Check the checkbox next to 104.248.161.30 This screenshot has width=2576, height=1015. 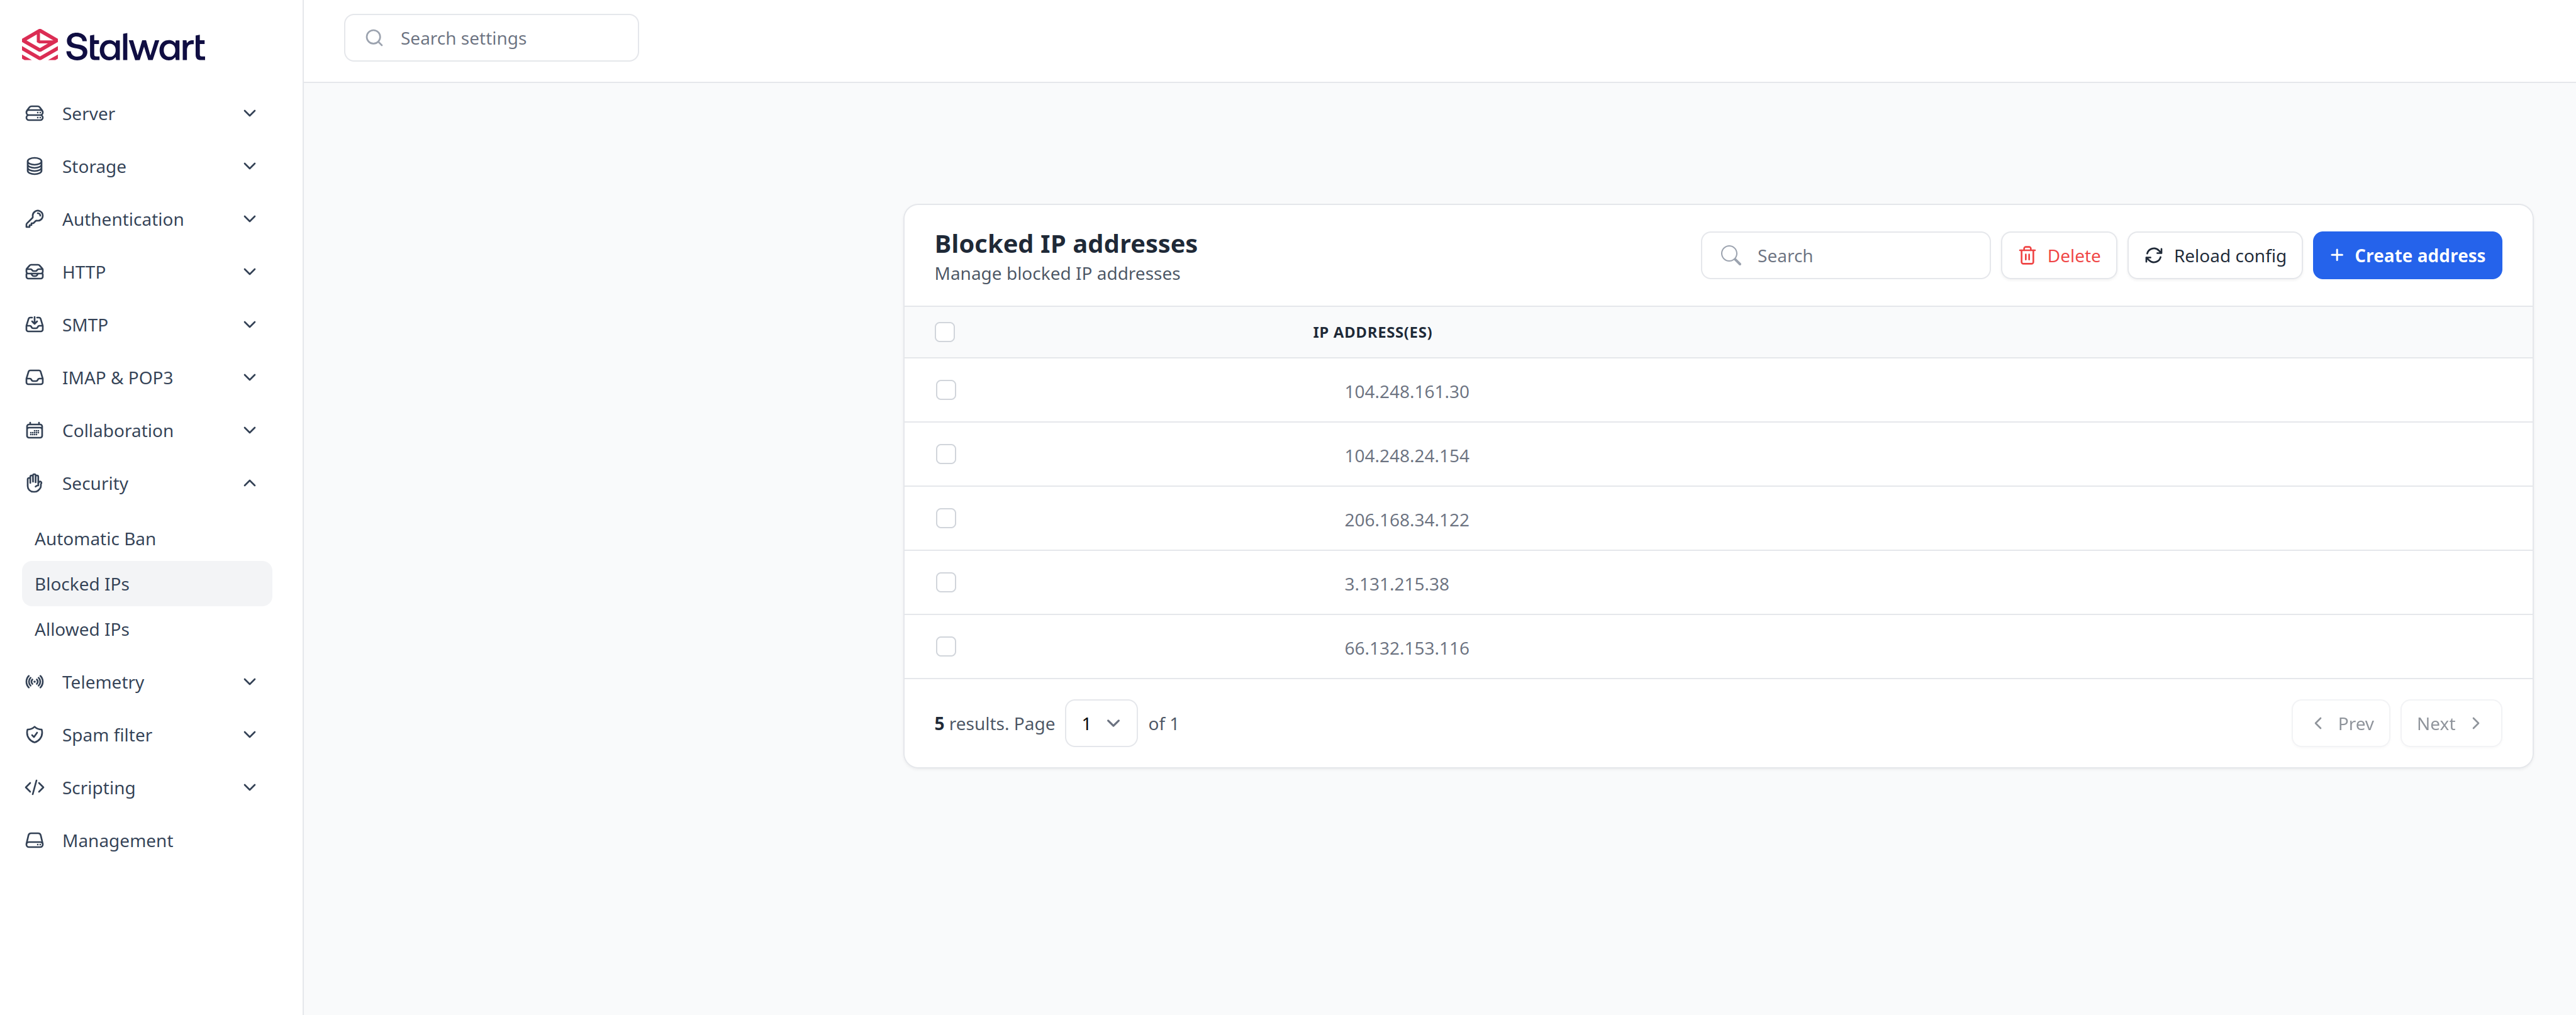coord(945,390)
